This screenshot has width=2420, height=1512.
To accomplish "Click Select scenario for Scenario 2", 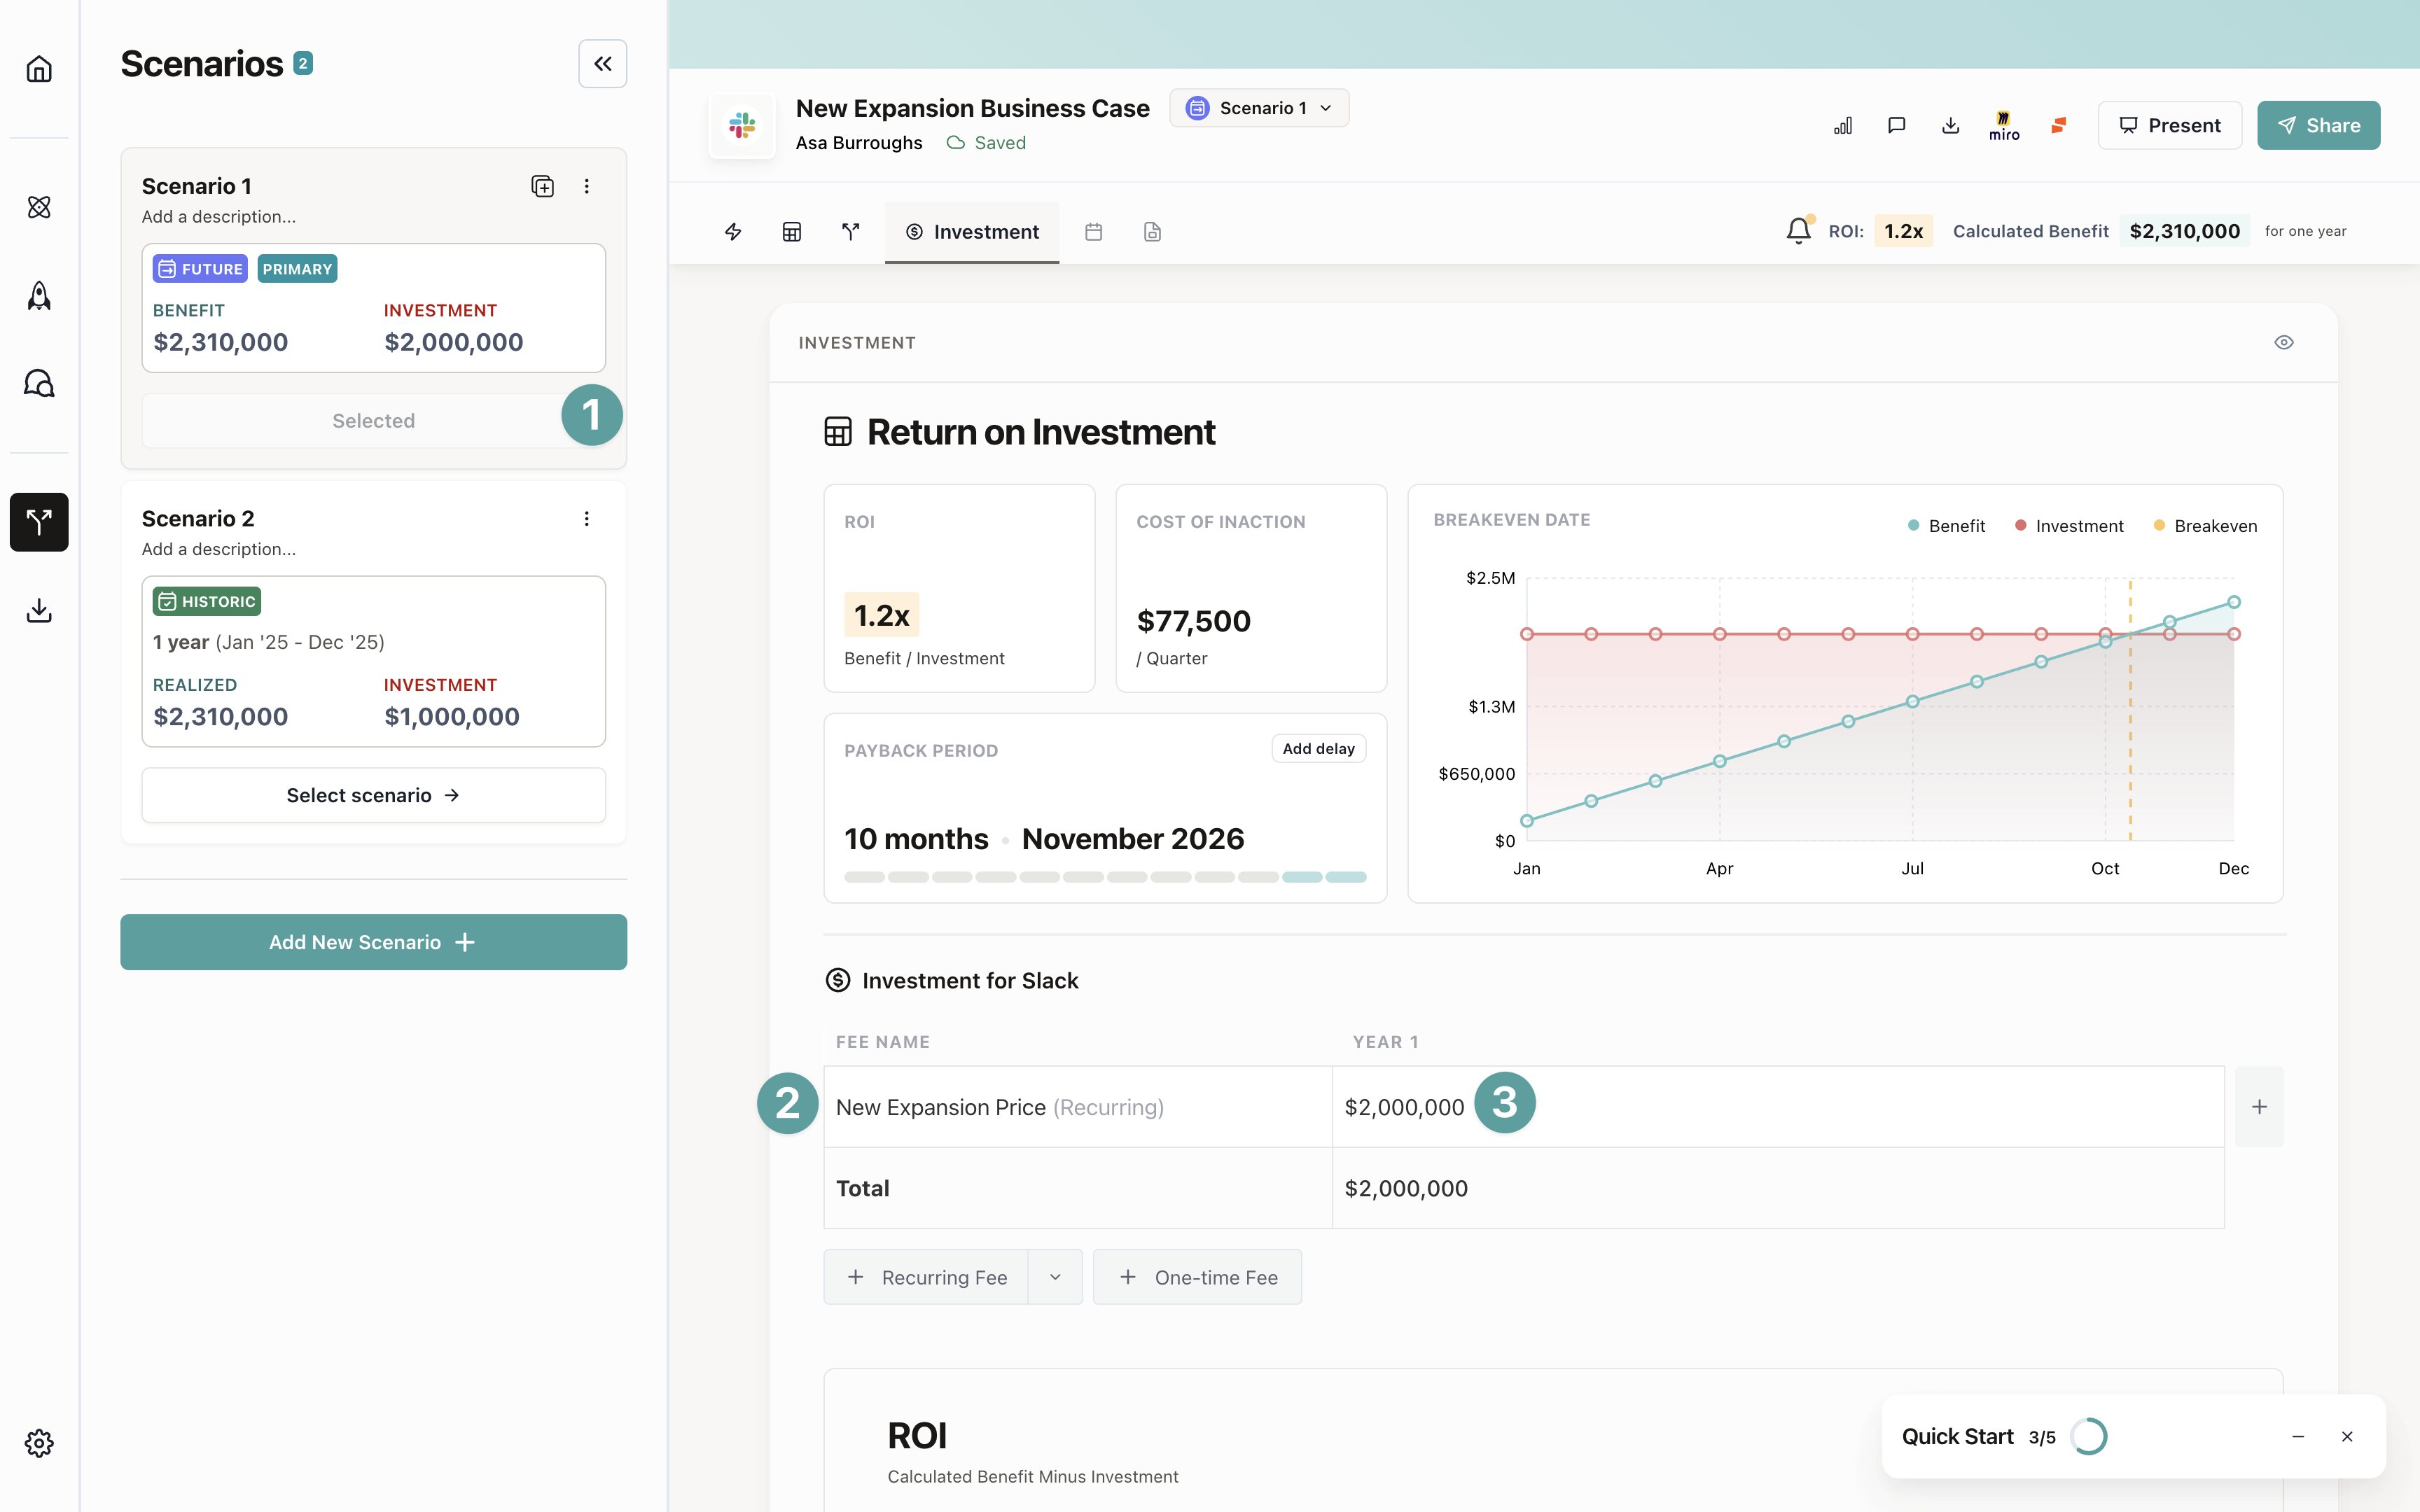I will coord(373,795).
